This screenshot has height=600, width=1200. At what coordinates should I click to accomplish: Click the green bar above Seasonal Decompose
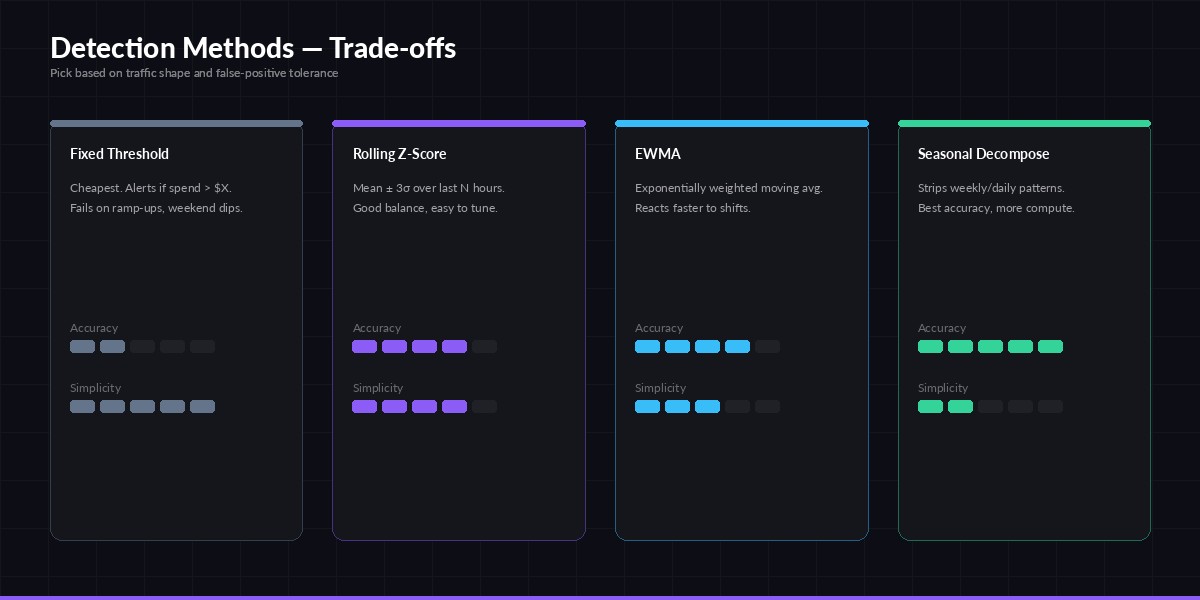pyautogui.click(x=1024, y=123)
